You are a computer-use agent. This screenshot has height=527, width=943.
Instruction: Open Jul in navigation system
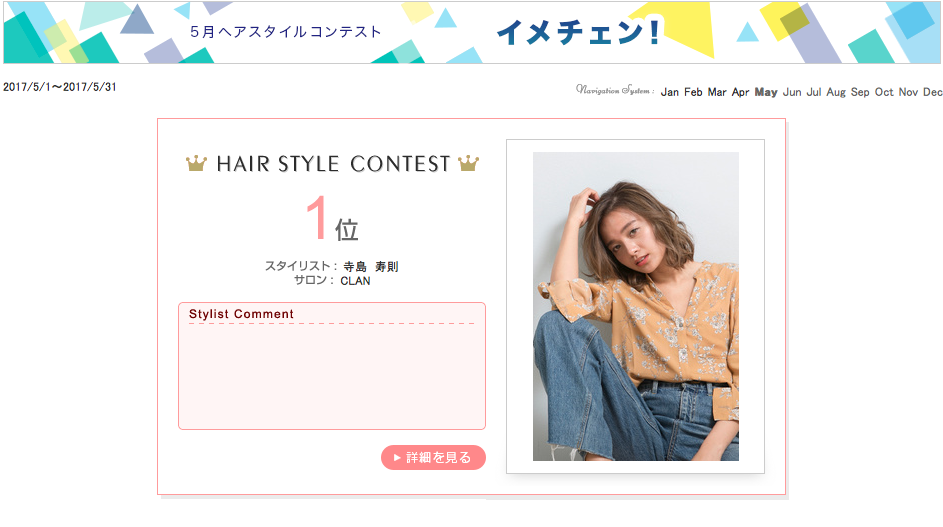tap(814, 92)
